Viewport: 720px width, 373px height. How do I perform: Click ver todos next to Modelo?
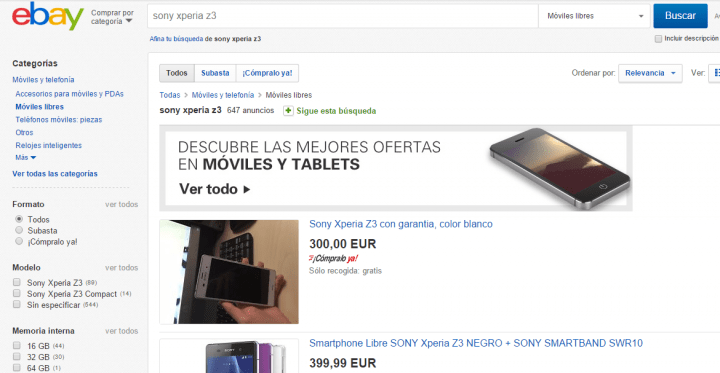pyautogui.click(x=121, y=268)
